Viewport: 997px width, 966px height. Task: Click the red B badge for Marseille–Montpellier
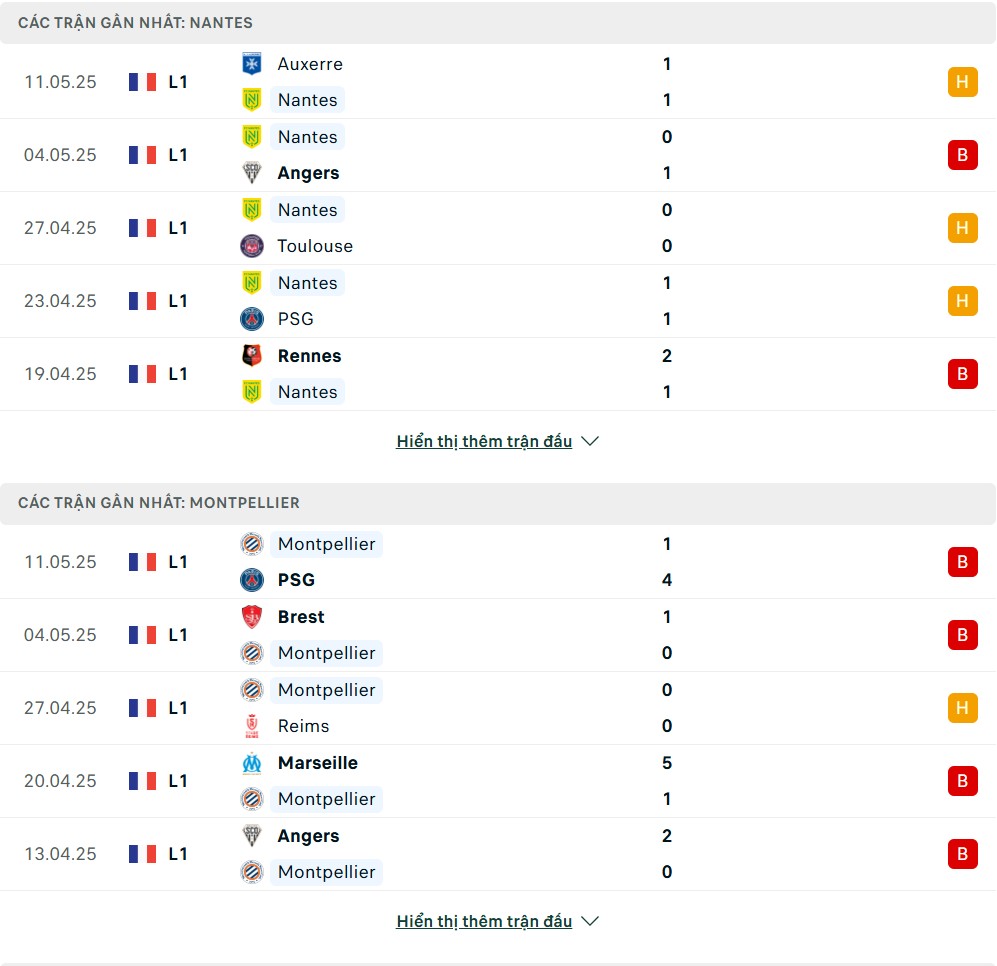(963, 781)
